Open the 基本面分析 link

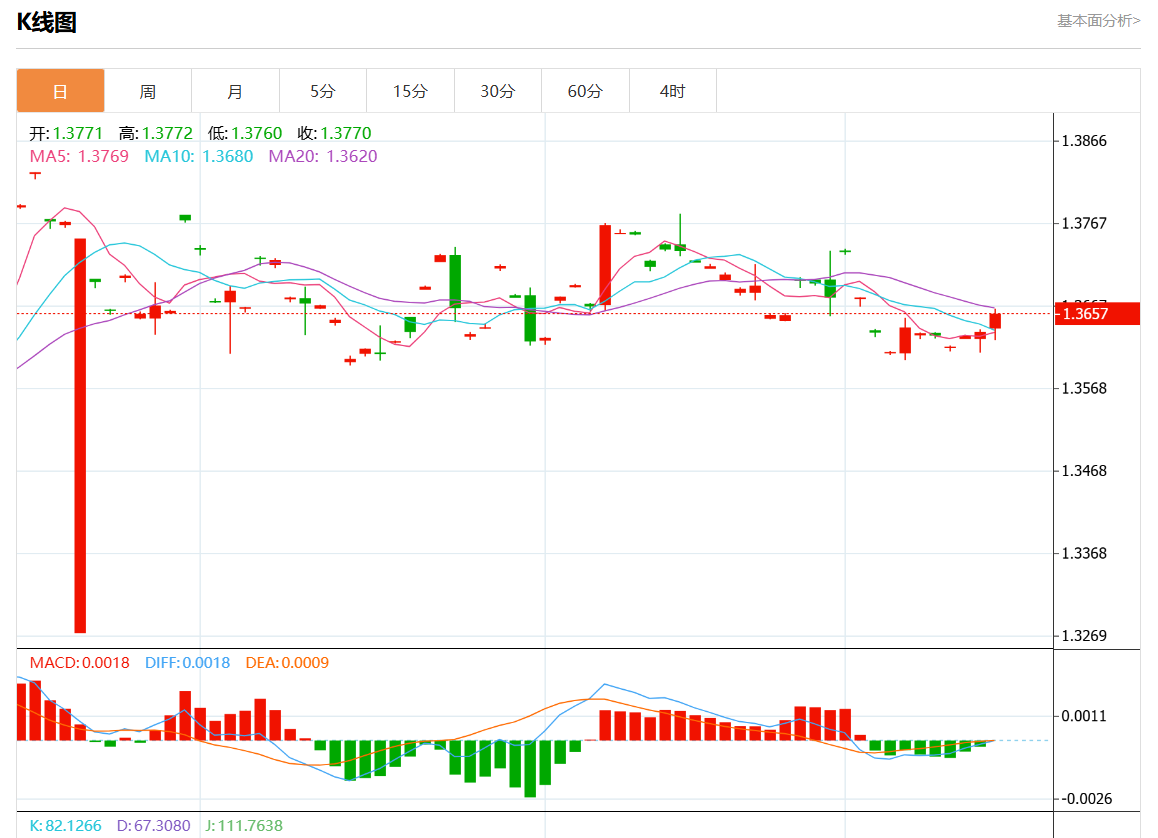click(x=1098, y=20)
